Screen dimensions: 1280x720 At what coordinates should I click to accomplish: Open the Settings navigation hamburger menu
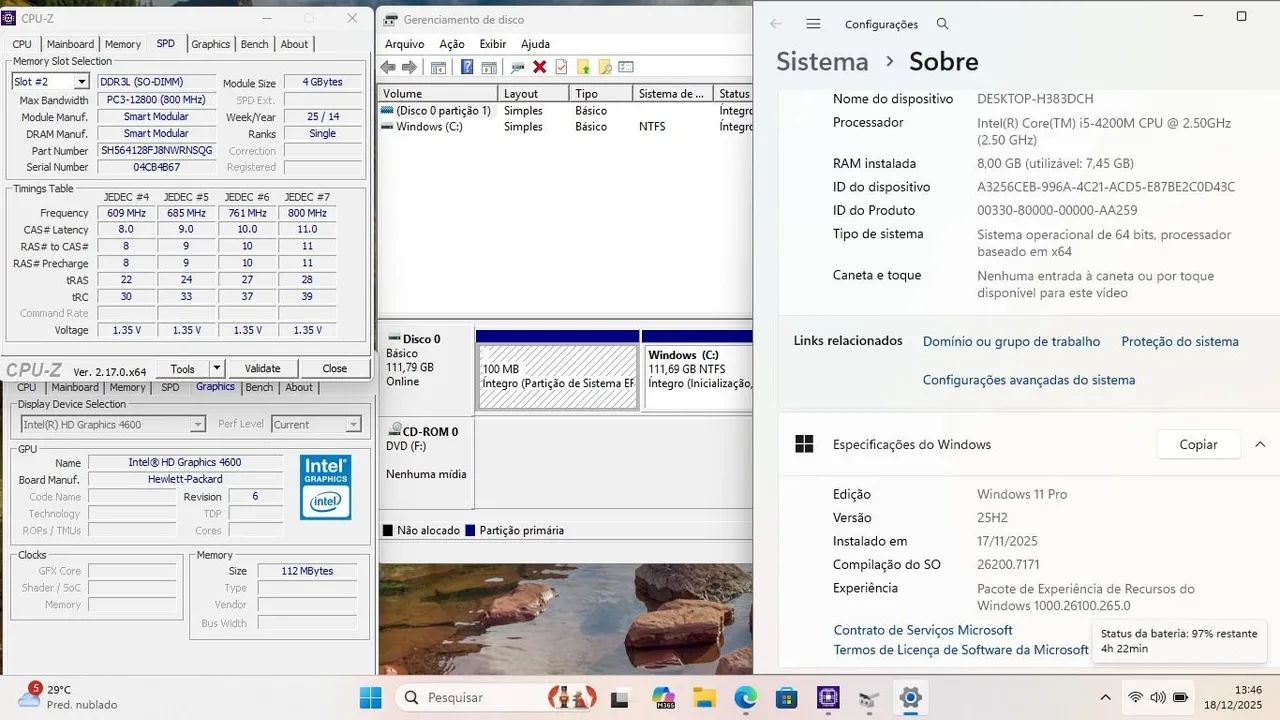(x=813, y=23)
